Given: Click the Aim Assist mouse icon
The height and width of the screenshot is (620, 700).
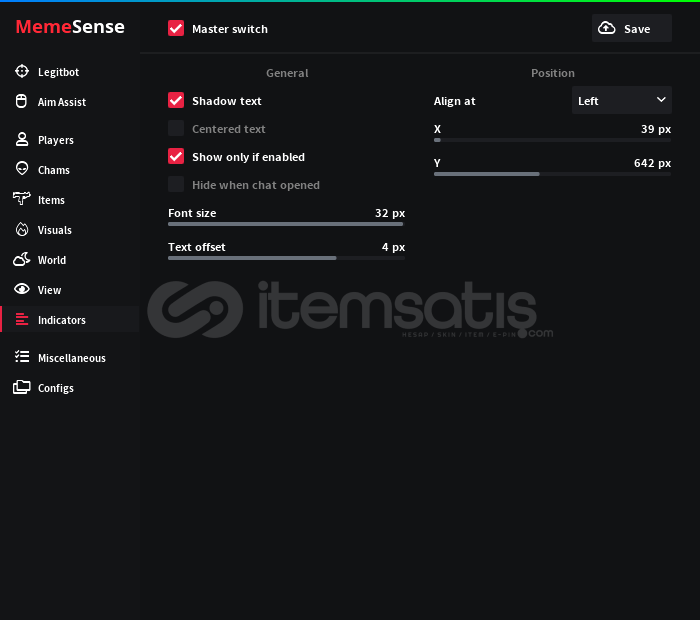Looking at the screenshot, I should [x=21, y=101].
